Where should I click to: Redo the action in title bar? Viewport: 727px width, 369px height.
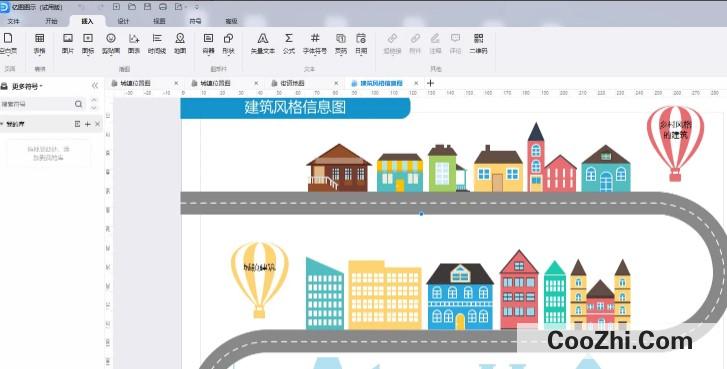point(100,7)
